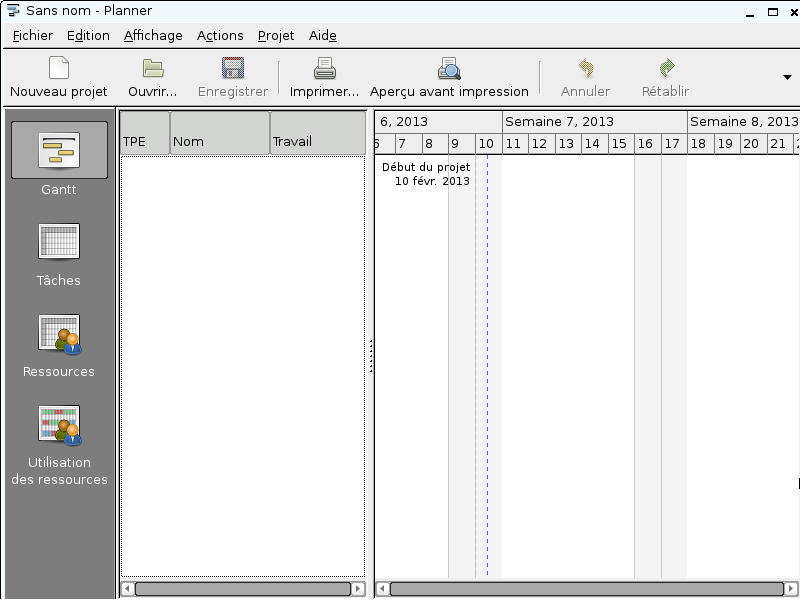Open the Edition menu
The image size is (800, 600).
(x=88, y=36)
